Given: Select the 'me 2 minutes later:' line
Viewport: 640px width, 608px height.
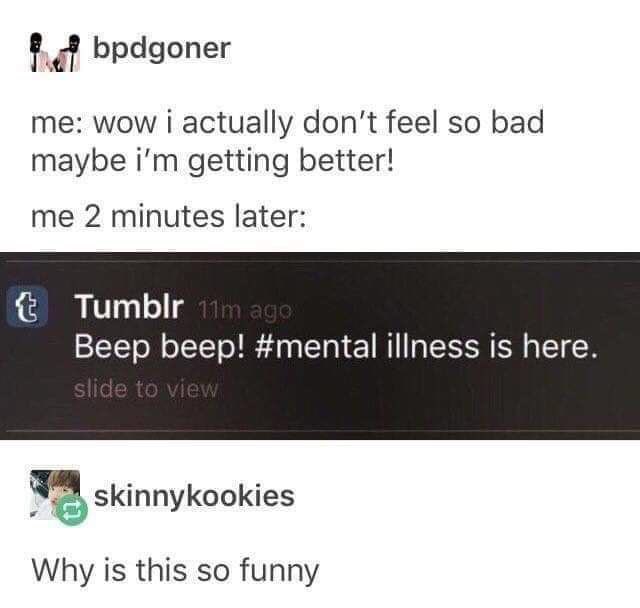Looking at the screenshot, I should pos(168,216).
